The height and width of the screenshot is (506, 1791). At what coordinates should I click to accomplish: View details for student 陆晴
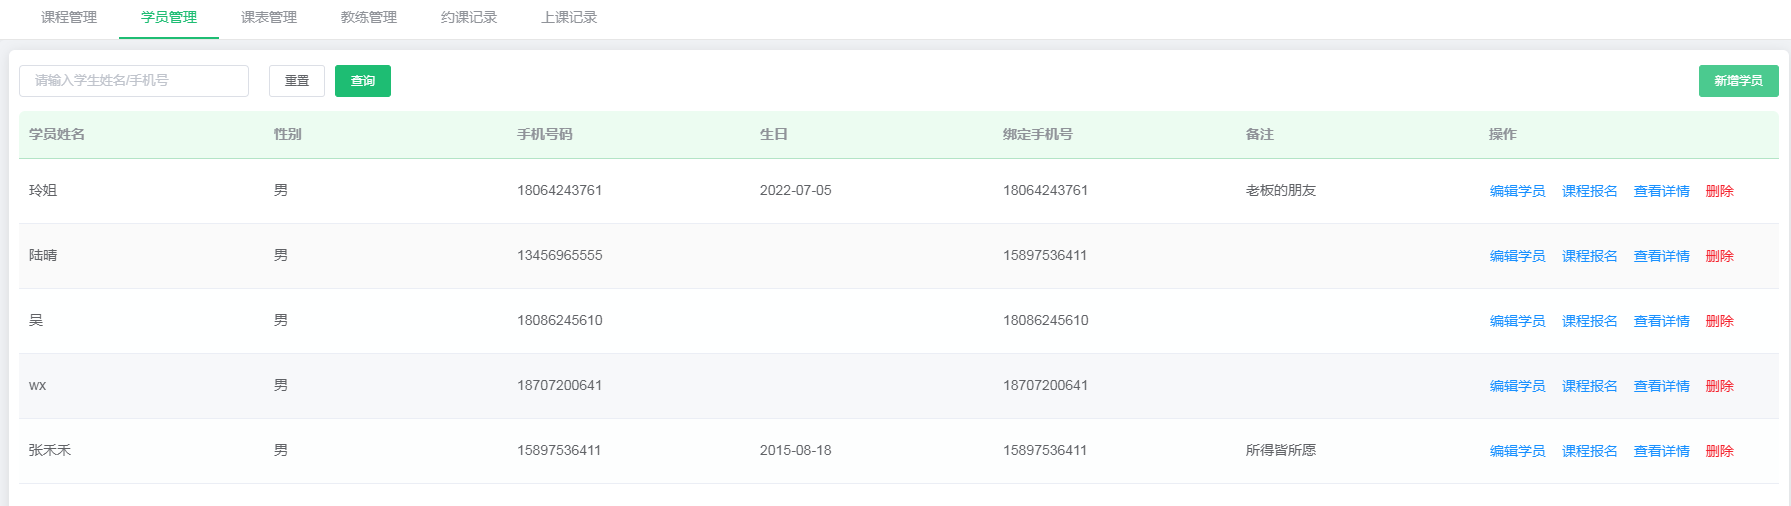click(1661, 256)
